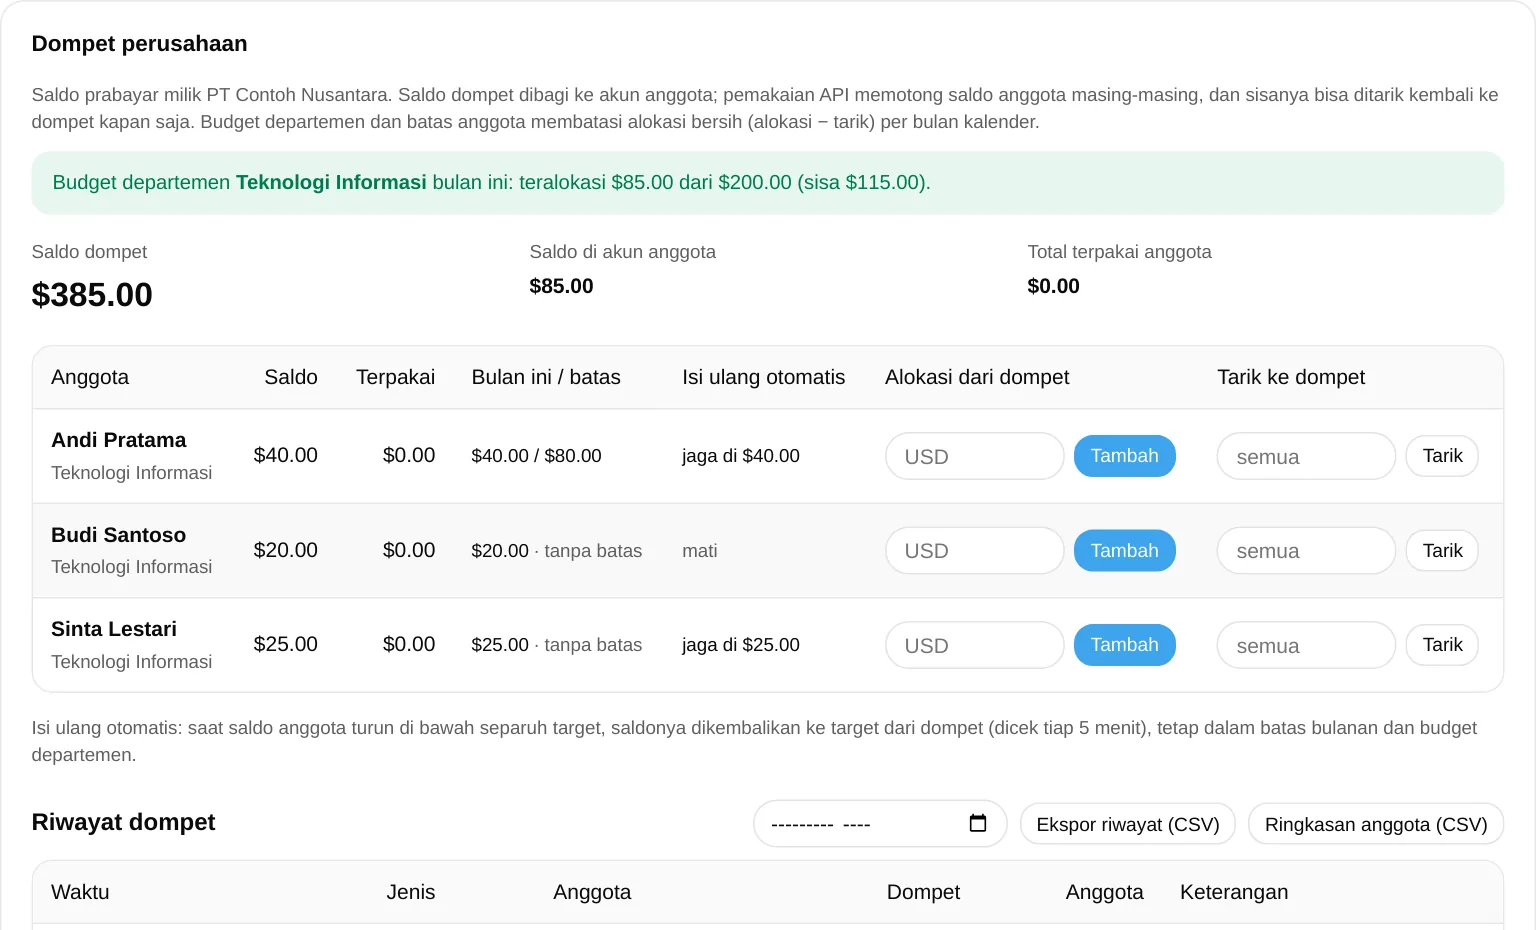Select the name Sinta Lestari
This screenshot has width=1536, height=930.
tap(114, 629)
